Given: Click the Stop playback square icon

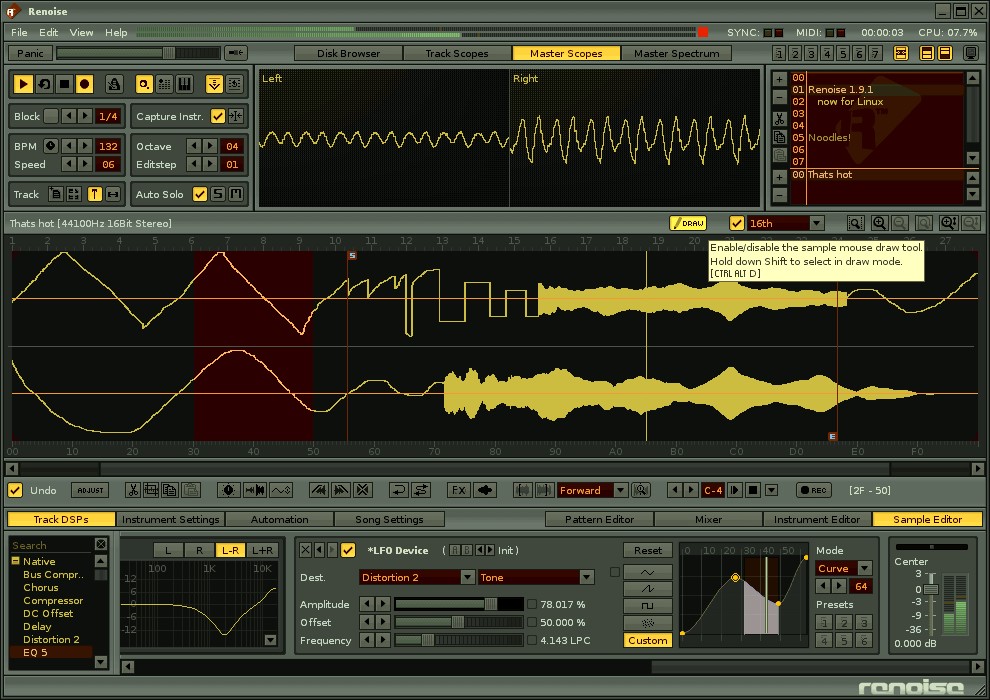Looking at the screenshot, I should (64, 85).
